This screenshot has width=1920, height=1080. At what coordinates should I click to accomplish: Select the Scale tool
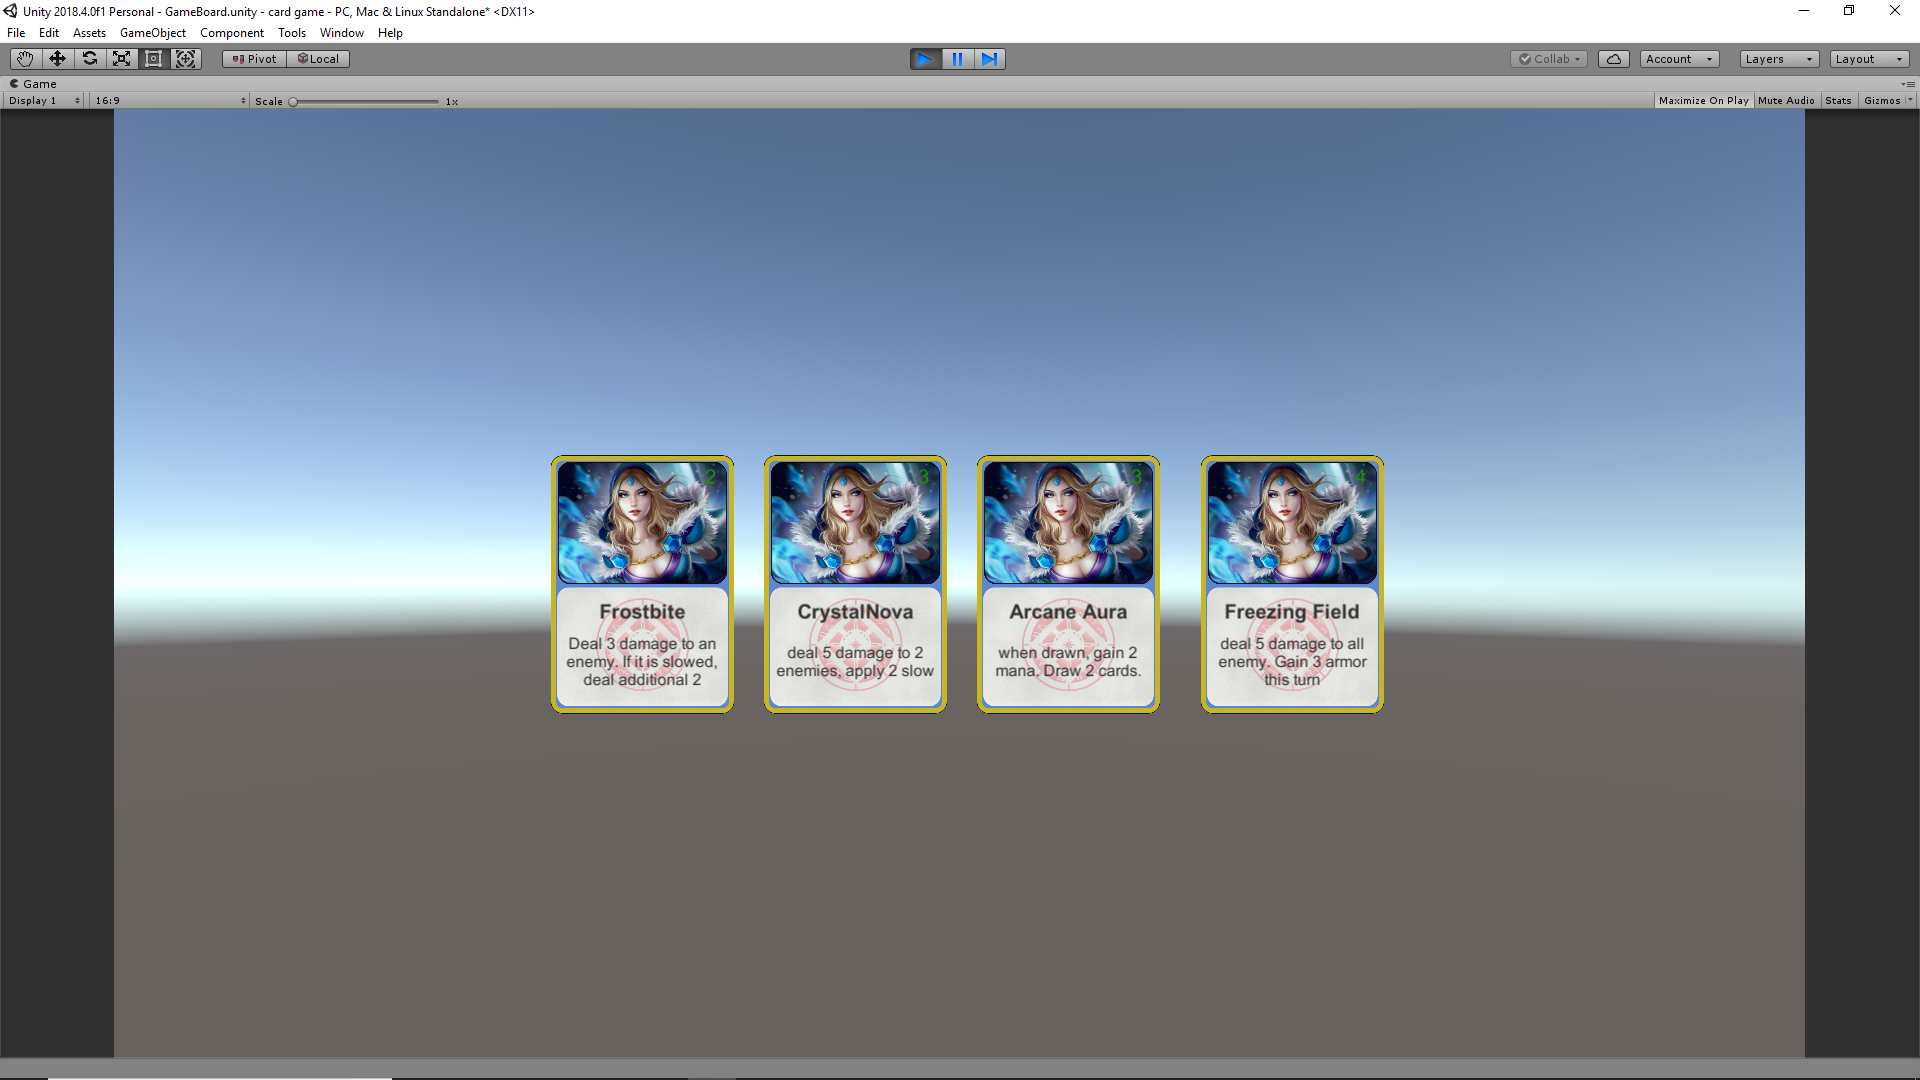(x=121, y=59)
